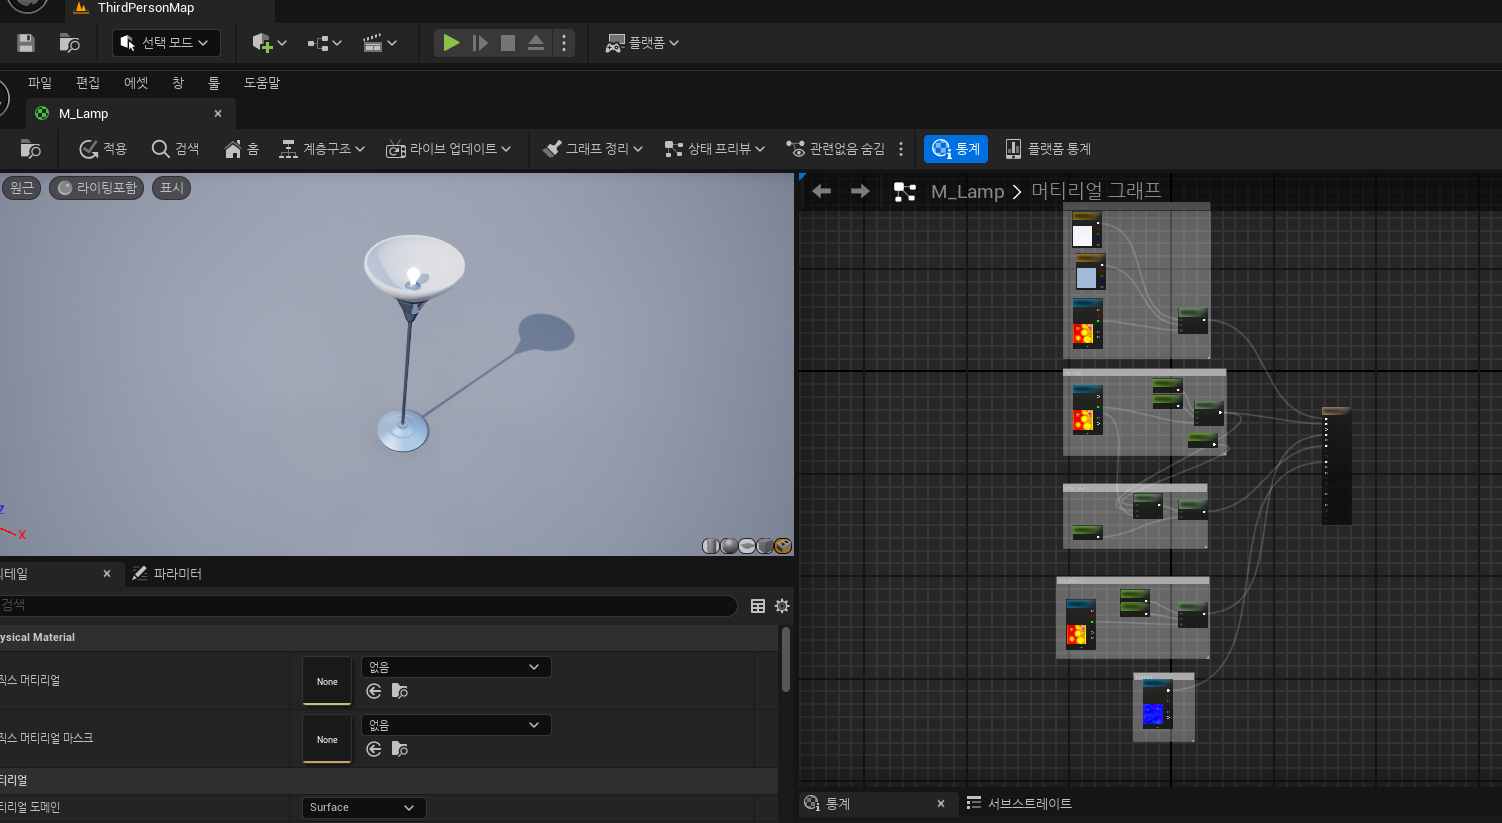Open the 플랫폼 platforms dropdown
The width and height of the screenshot is (1502, 823).
click(642, 43)
